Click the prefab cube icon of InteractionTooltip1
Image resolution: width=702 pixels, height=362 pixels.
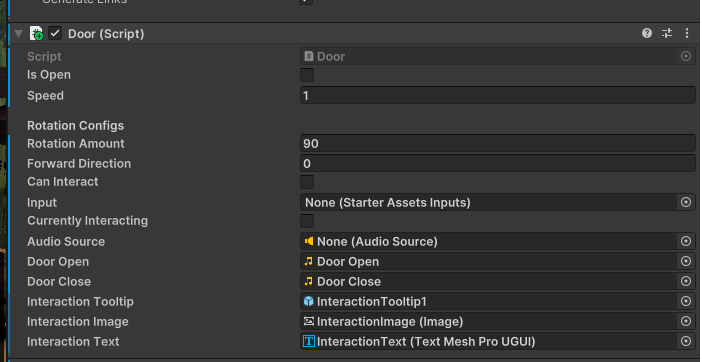coord(309,301)
